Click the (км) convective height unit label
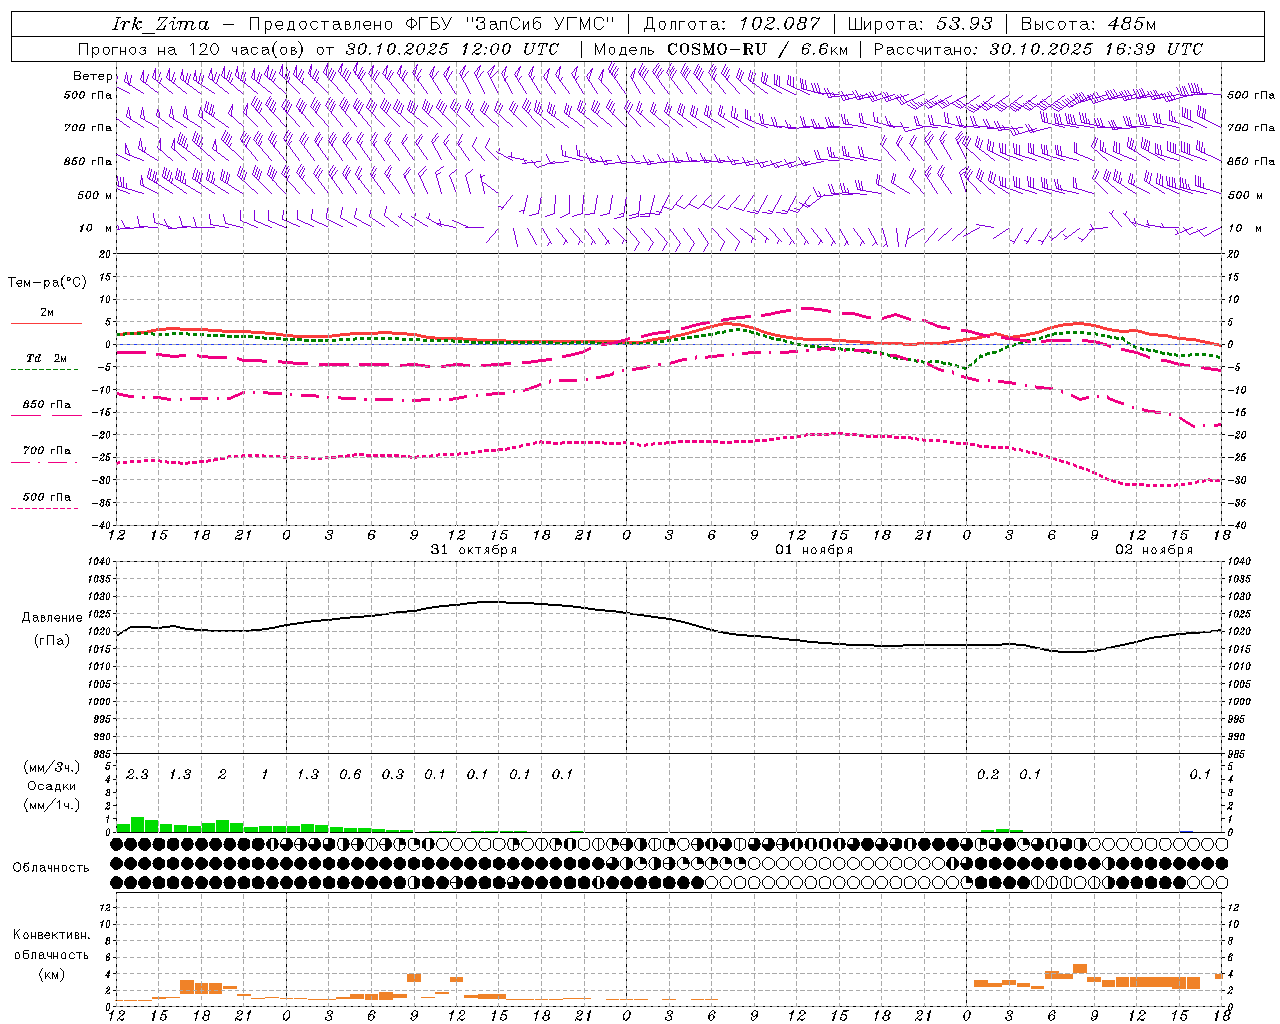 click(51, 974)
